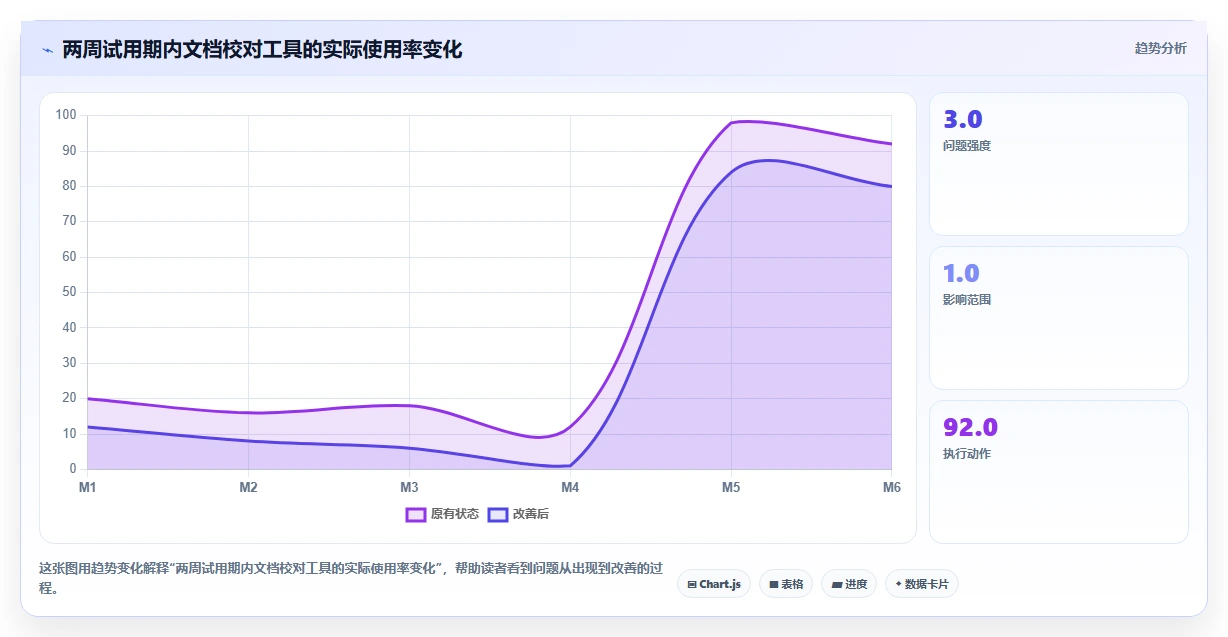Click the trend icon beside the title
1228x637 pixels.
[x=47, y=49]
